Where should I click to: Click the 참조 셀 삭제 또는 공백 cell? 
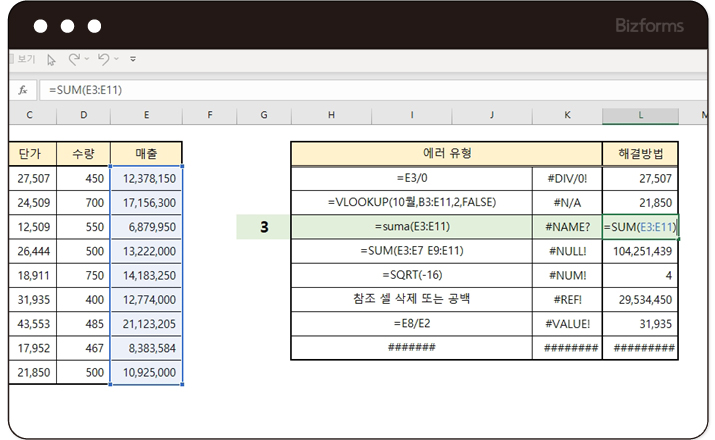coord(412,300)
